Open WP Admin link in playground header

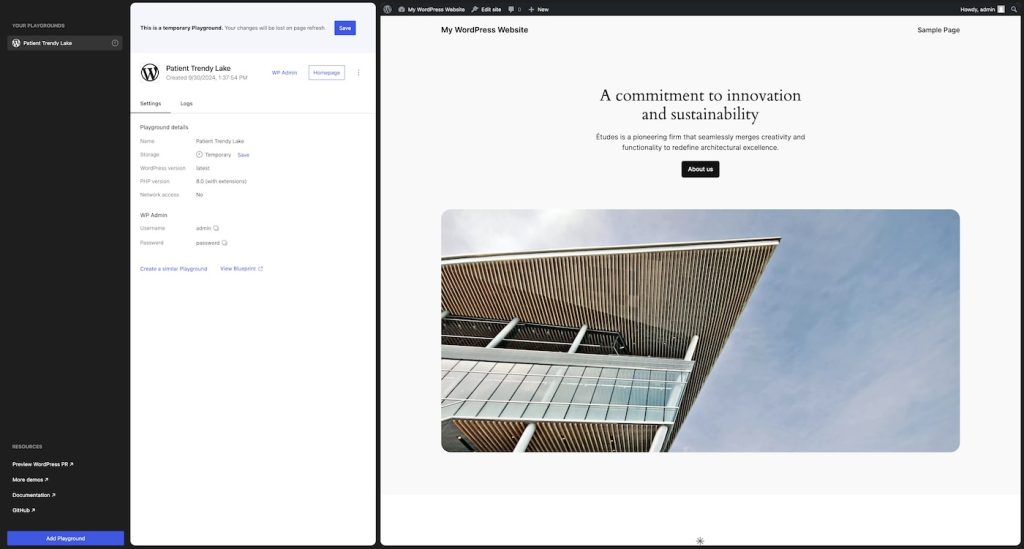tap(284, 72)
